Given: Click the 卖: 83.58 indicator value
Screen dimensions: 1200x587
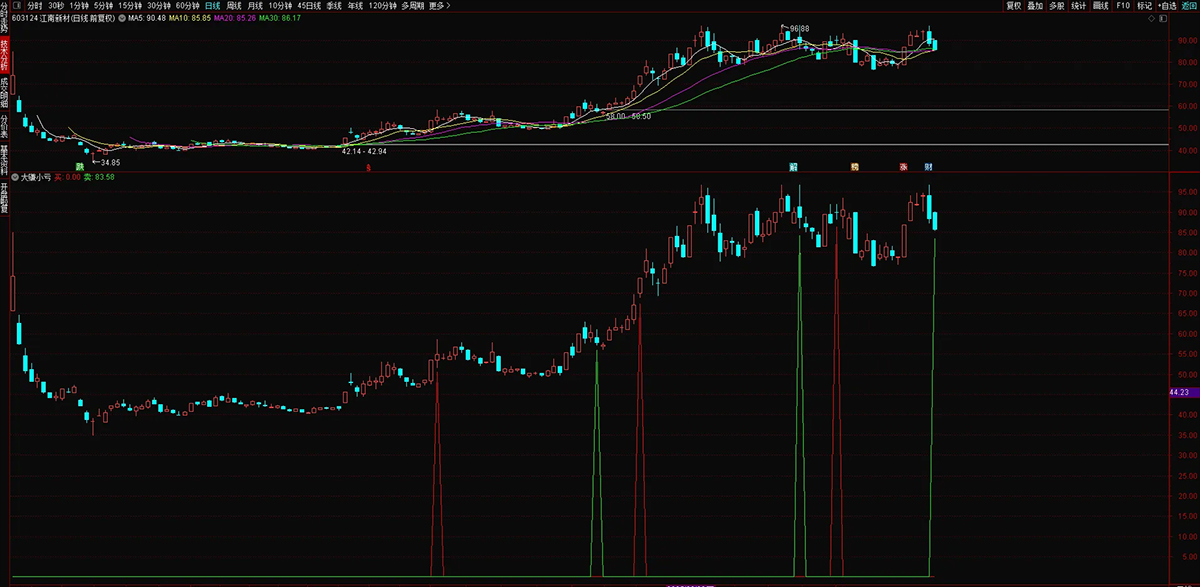Looking at the screenshot, I should point(100,177).
